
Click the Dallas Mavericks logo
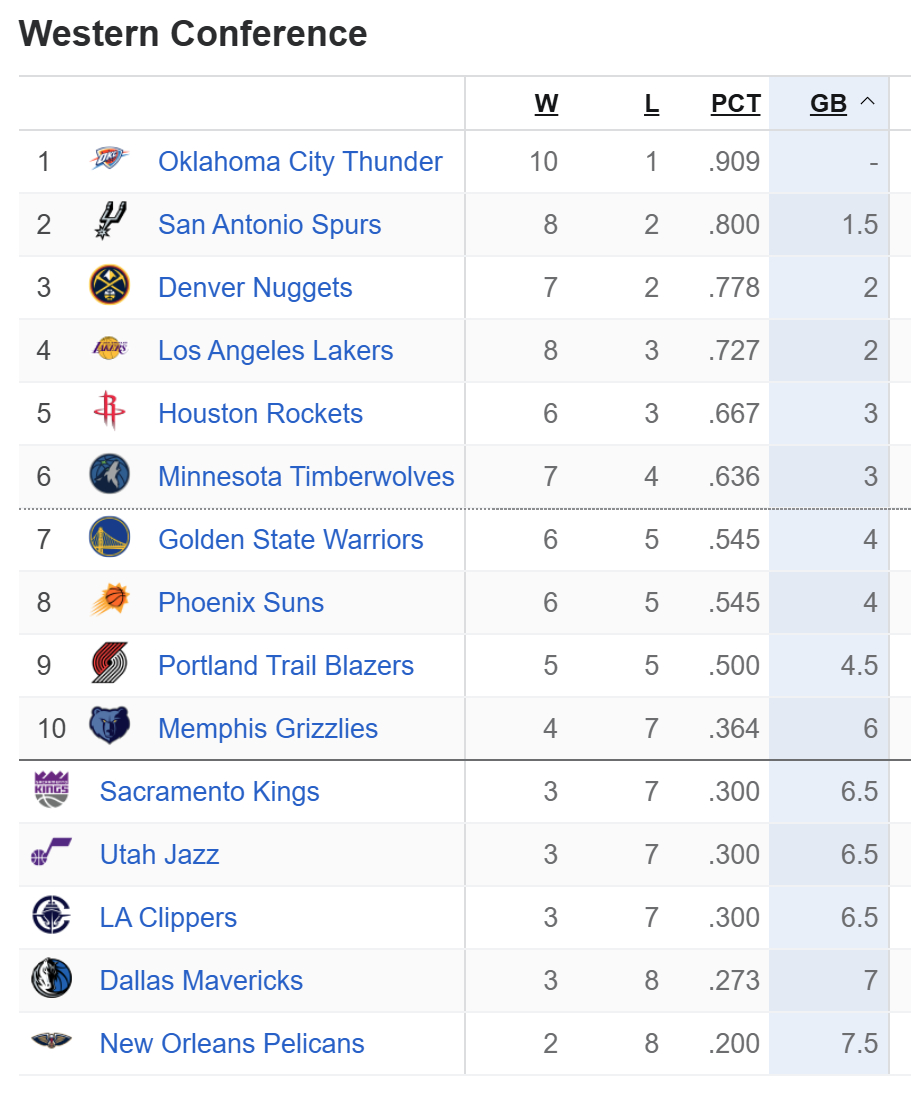pyautogui.click(x=51, y=980)
